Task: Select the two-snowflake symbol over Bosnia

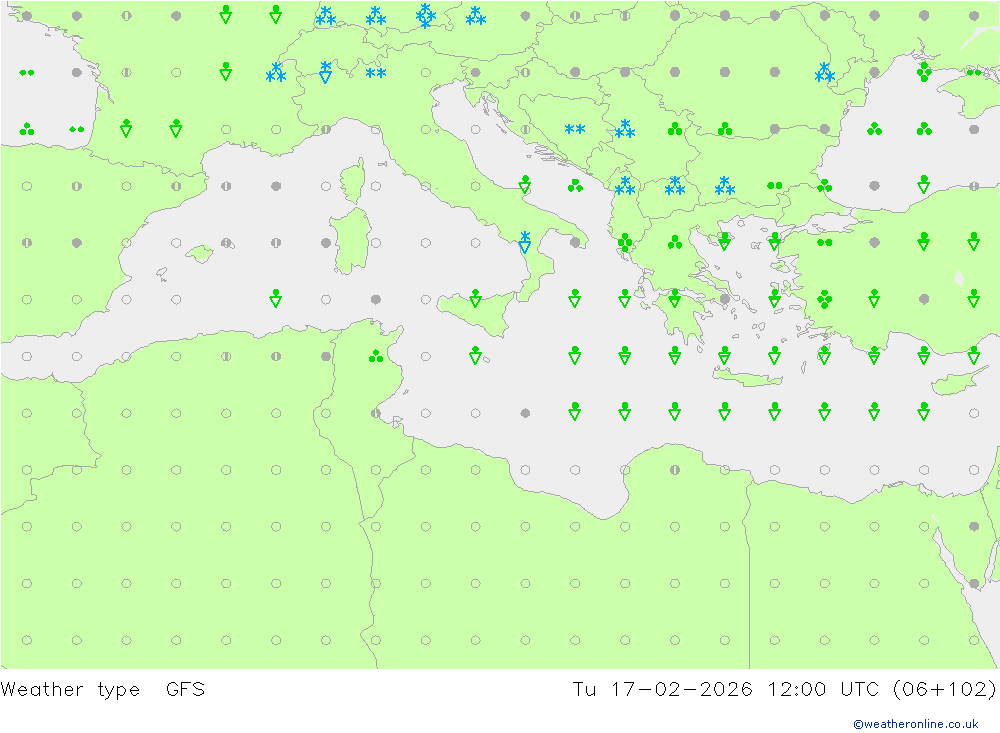Action: coord(575,129)
